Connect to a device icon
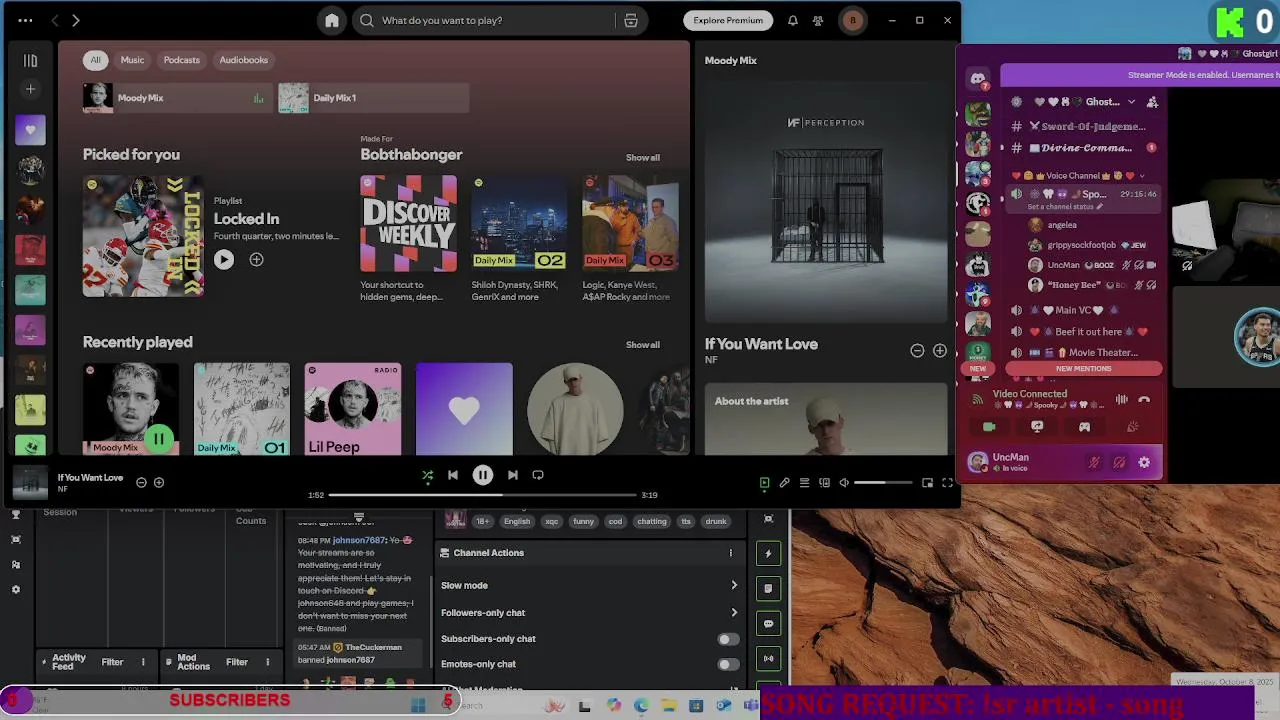Viewport: 1280px width, 720px height. 824,483
